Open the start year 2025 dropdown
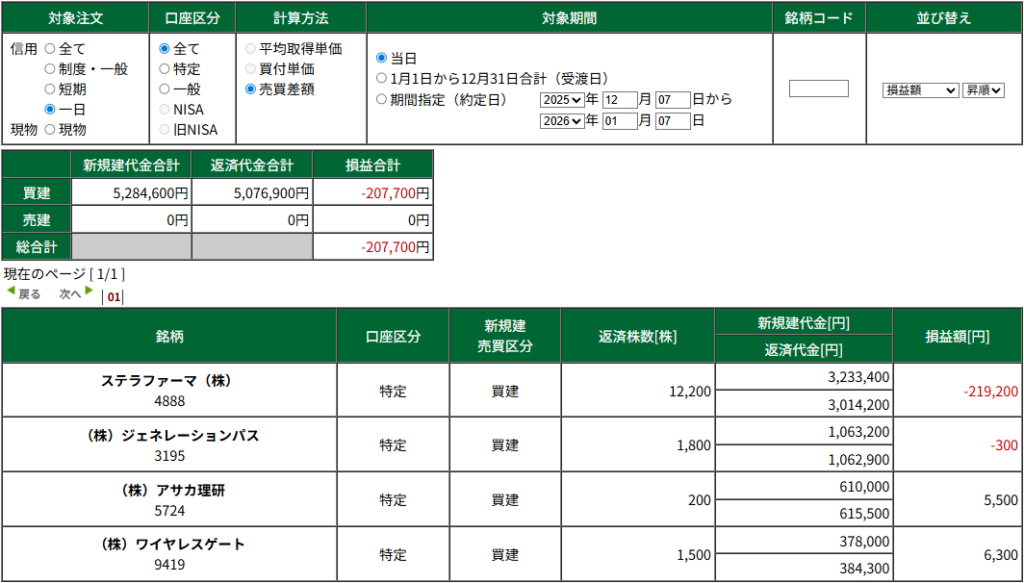1024x583 pixels. 561,100
